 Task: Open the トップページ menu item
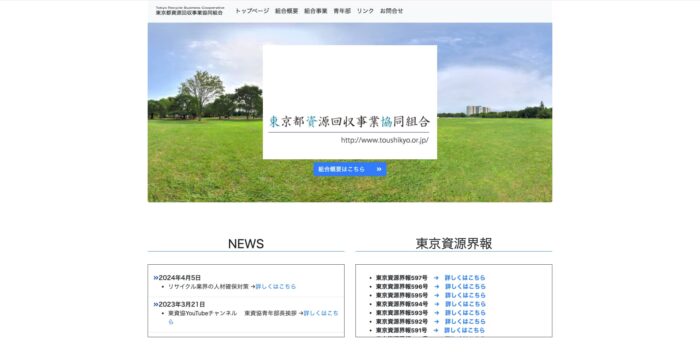coord(252,11)
